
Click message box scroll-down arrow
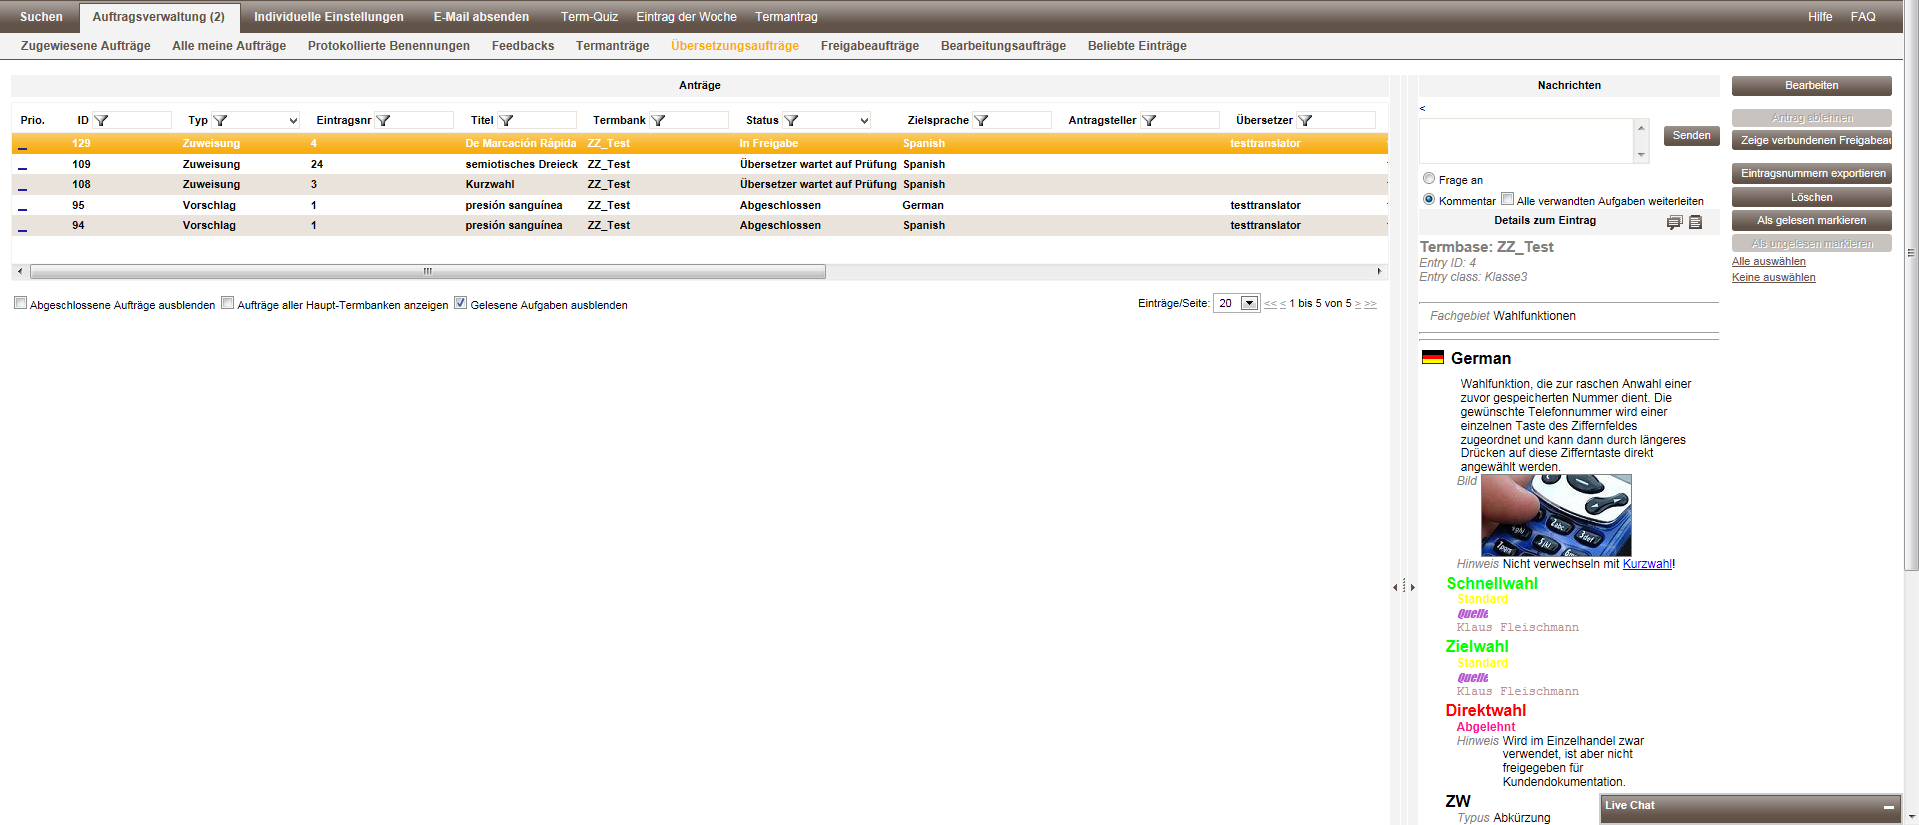[1641, 155]
